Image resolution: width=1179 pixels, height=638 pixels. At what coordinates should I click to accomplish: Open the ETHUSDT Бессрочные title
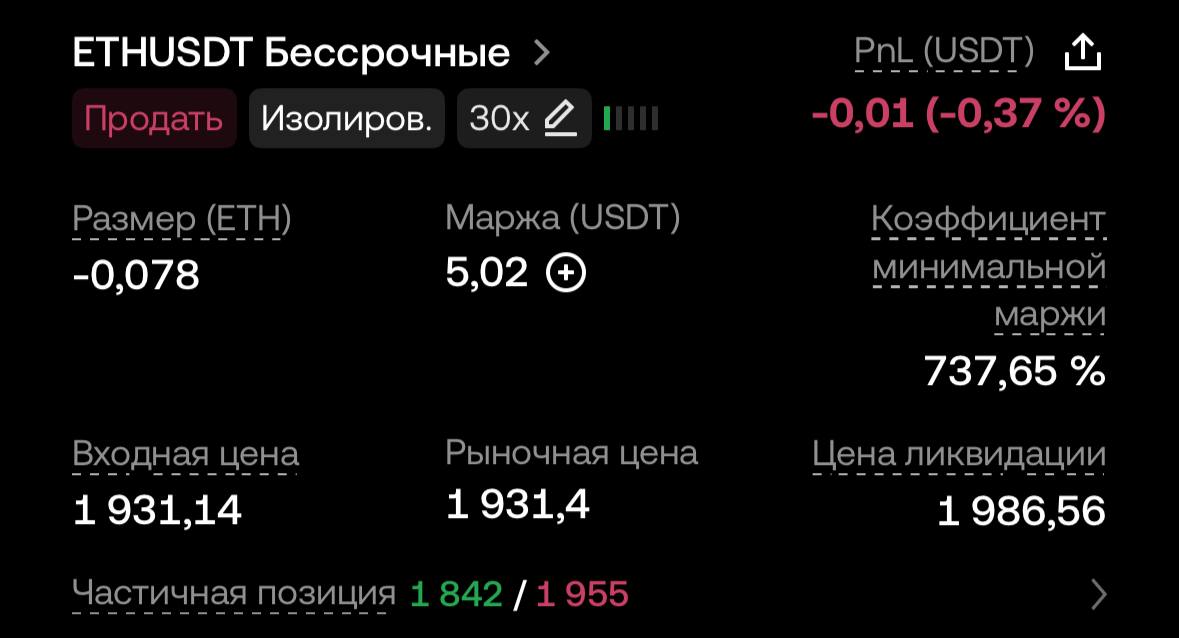[x=291, y=53]
